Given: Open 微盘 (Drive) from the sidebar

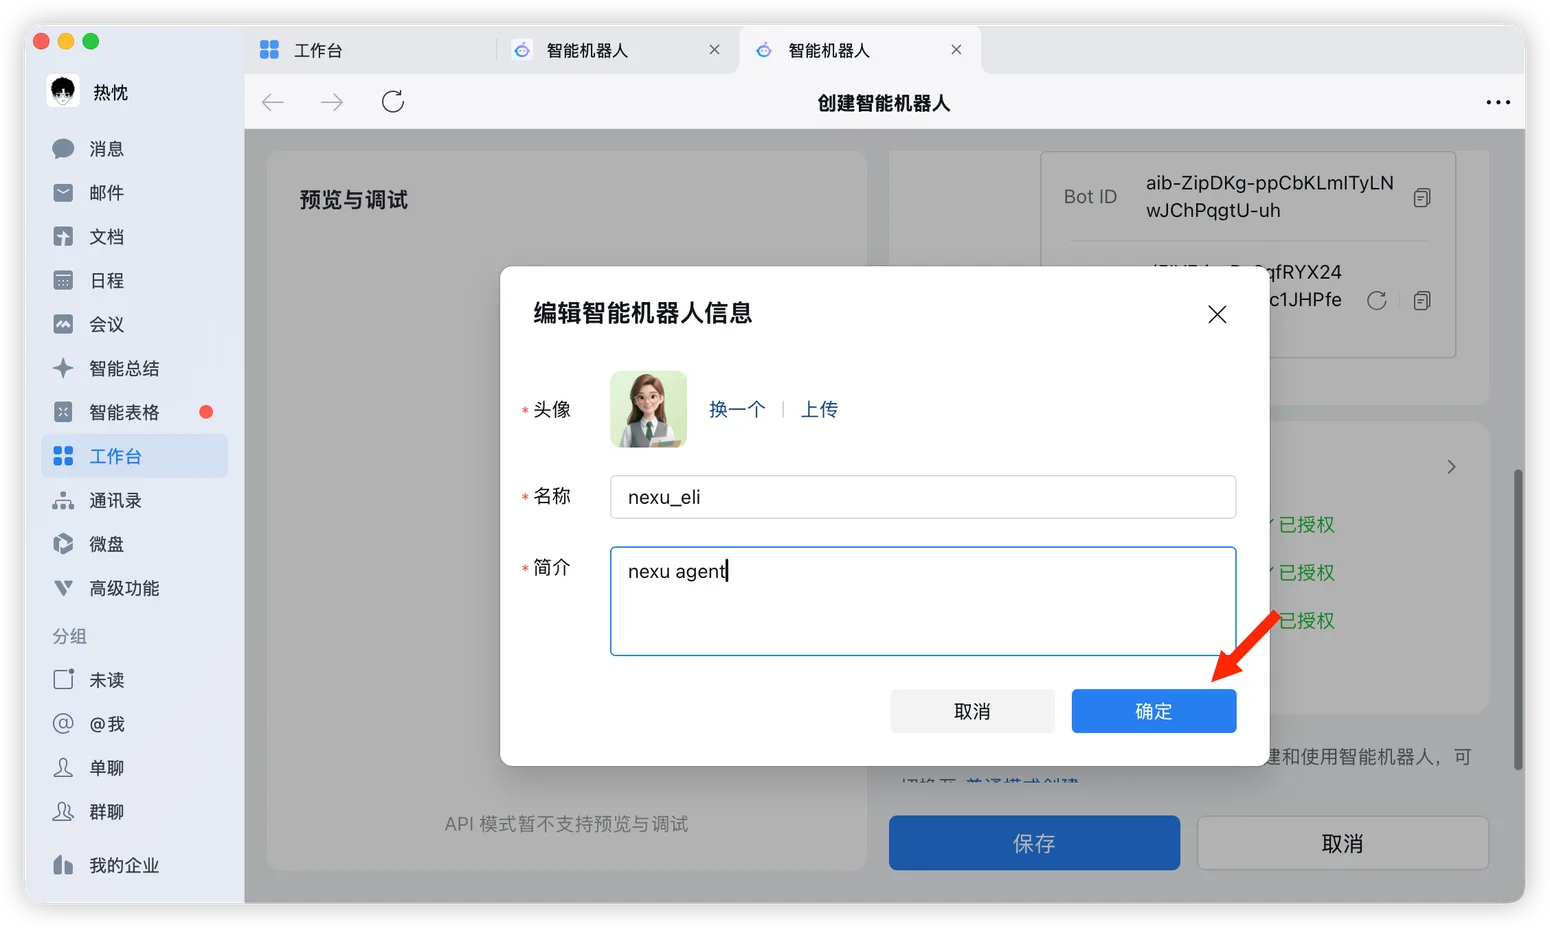Looking at the screenshot, I should (x=105, y=544).
